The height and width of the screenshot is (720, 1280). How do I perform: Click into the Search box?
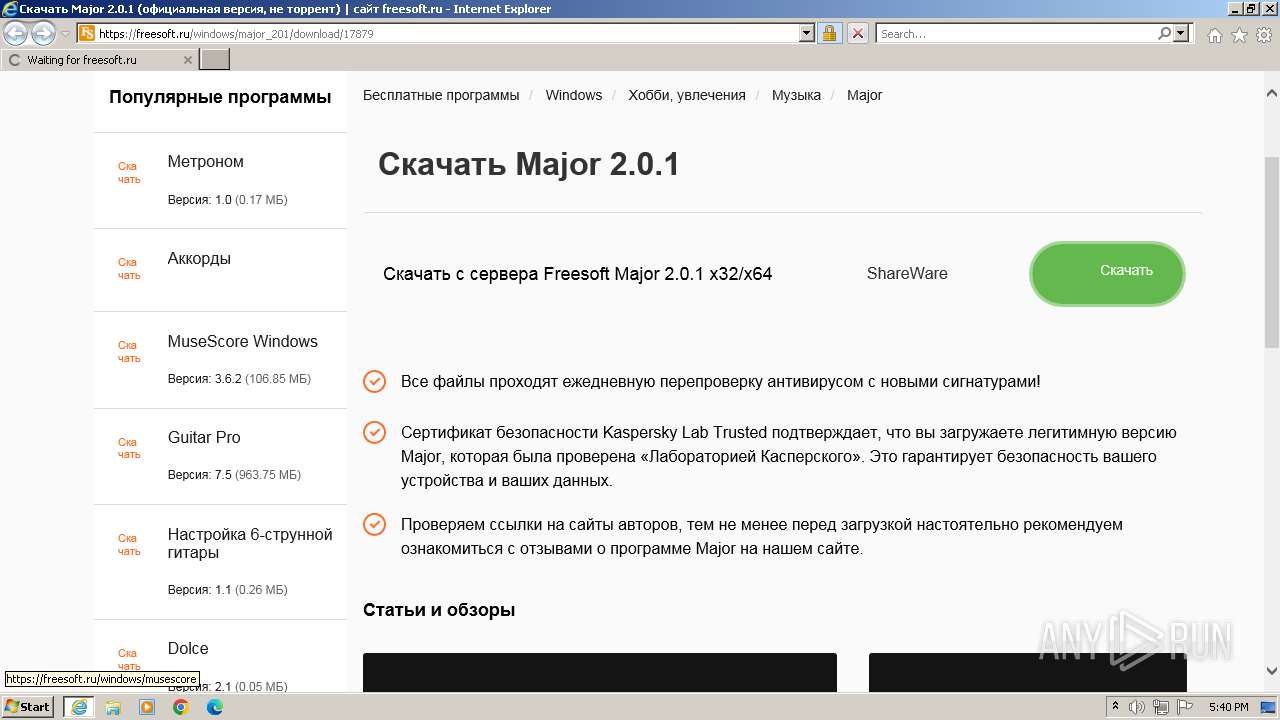(x=1016, y=33)
